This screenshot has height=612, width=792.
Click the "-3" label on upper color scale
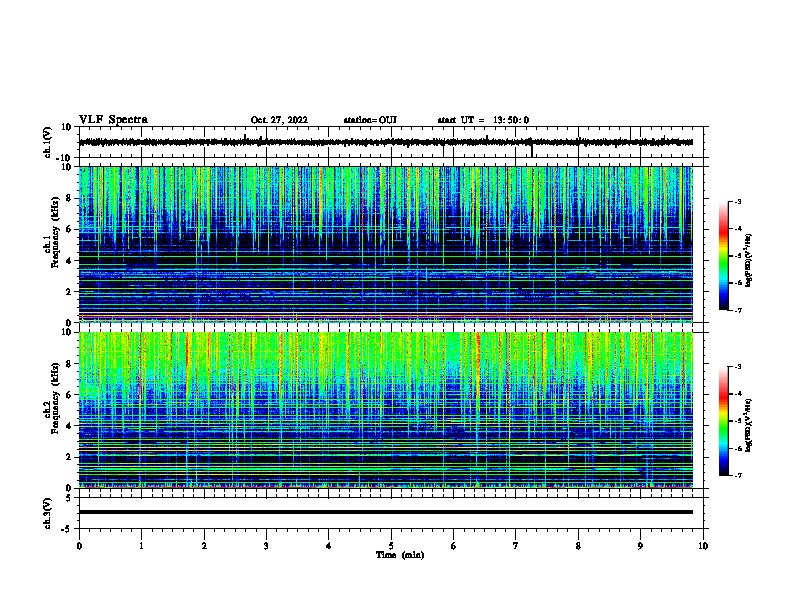point(737,201)
